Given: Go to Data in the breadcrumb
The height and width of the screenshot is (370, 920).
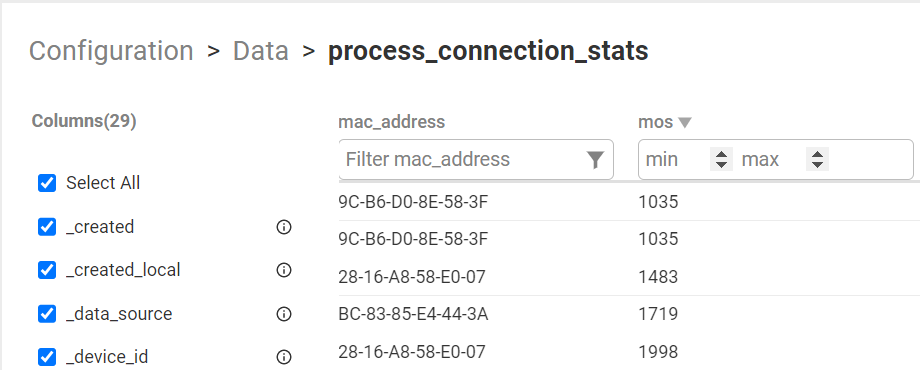Looking at the screenshot, I should [x=261, y=51].
